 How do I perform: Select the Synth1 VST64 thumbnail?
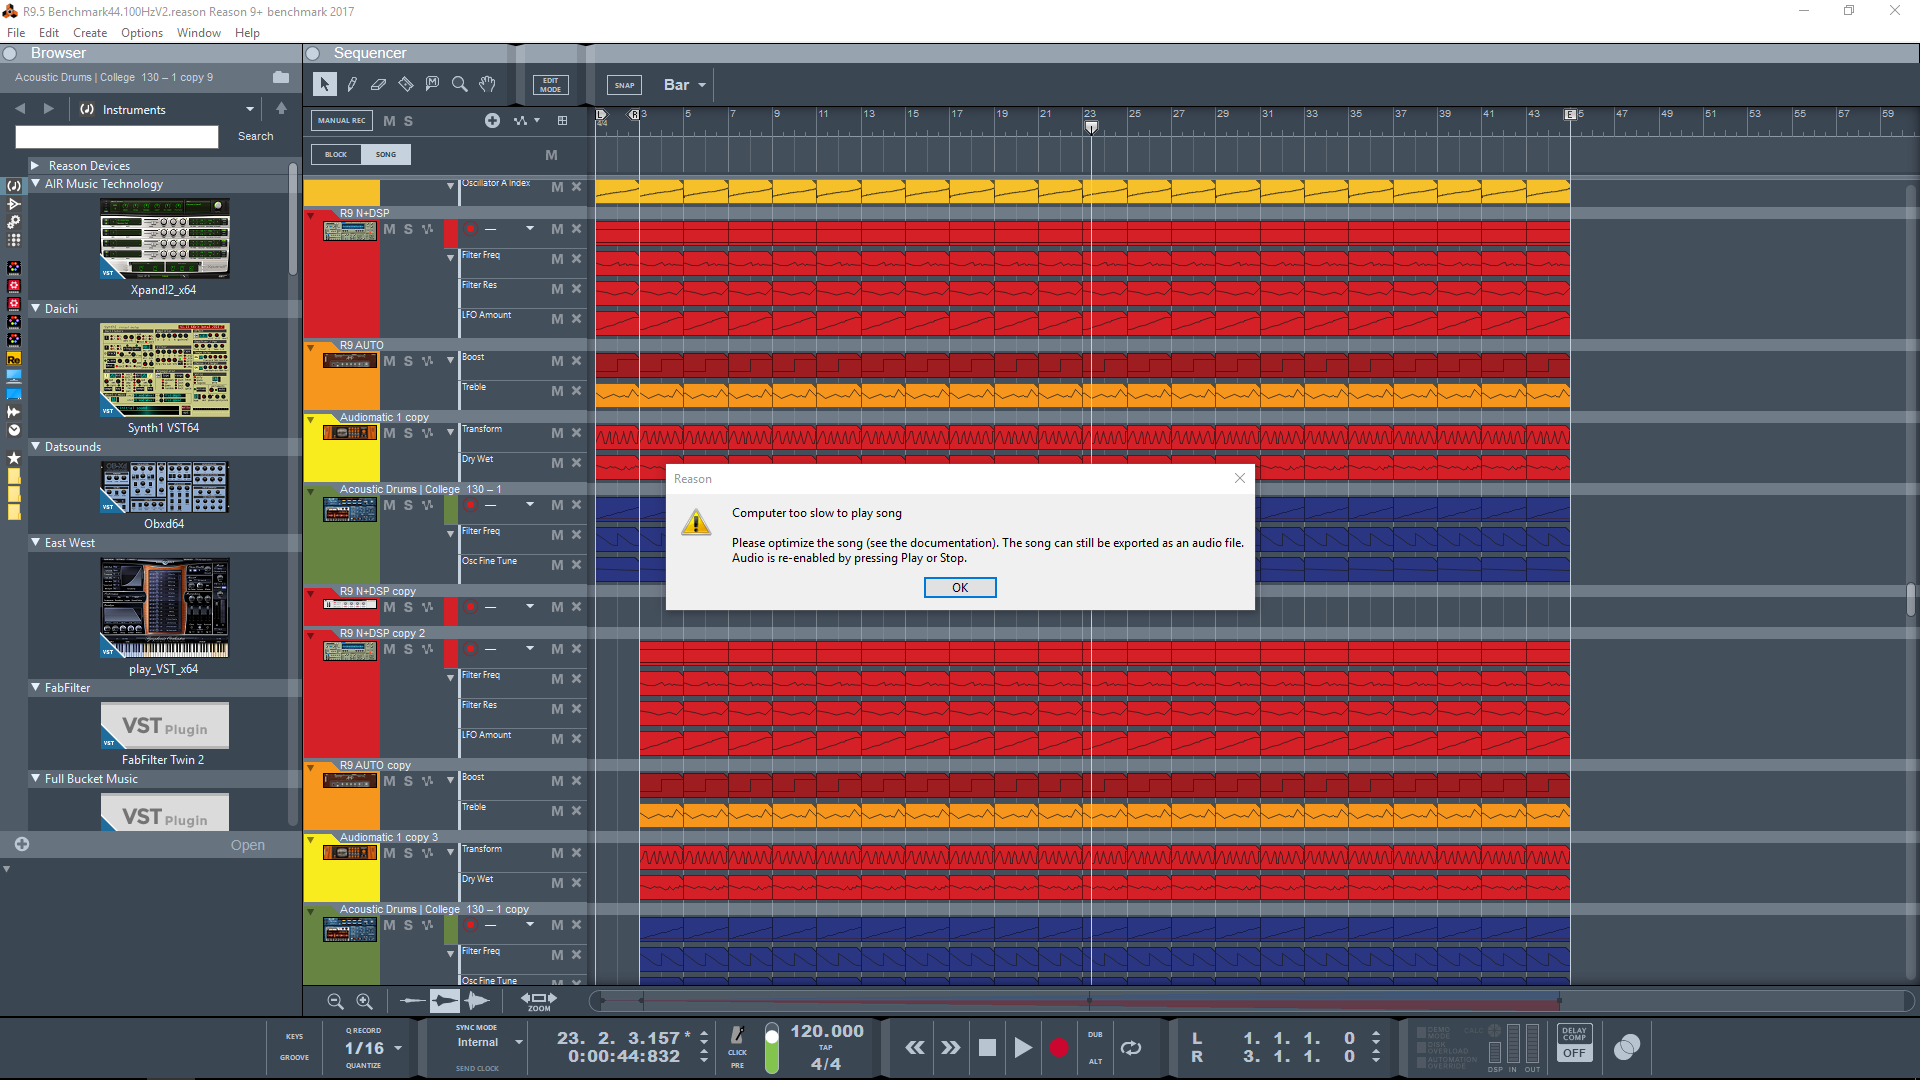[x=164, y=370]
